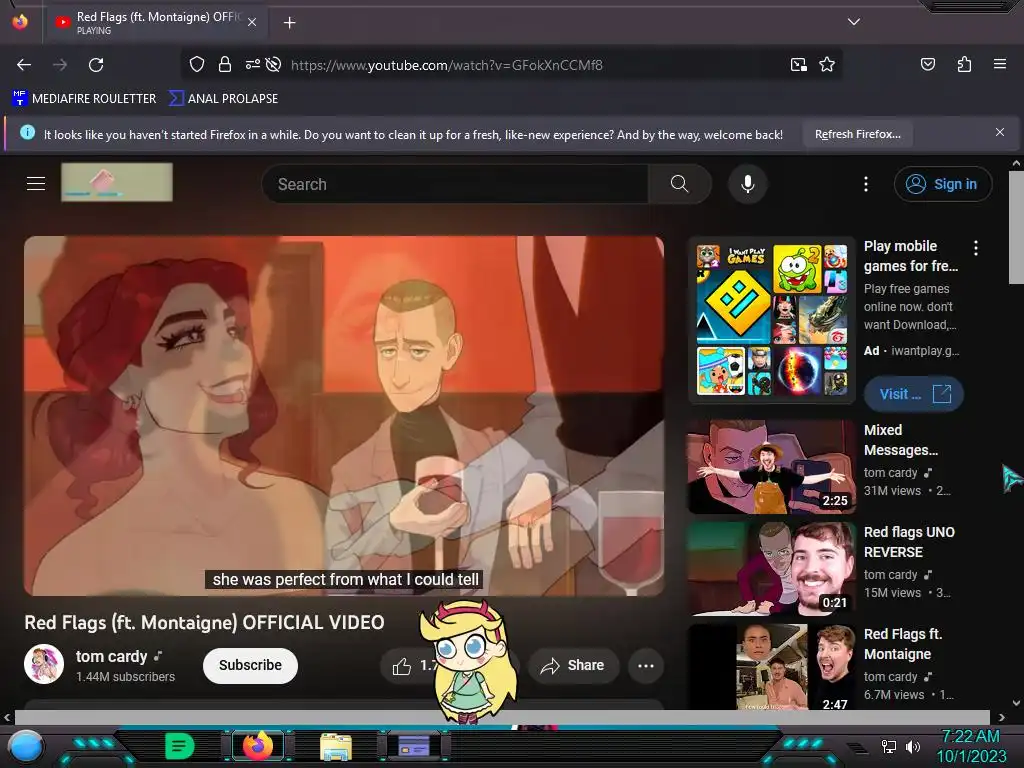Click on the video player
The width and height of the screenshot is (1024, 768).
344,415
